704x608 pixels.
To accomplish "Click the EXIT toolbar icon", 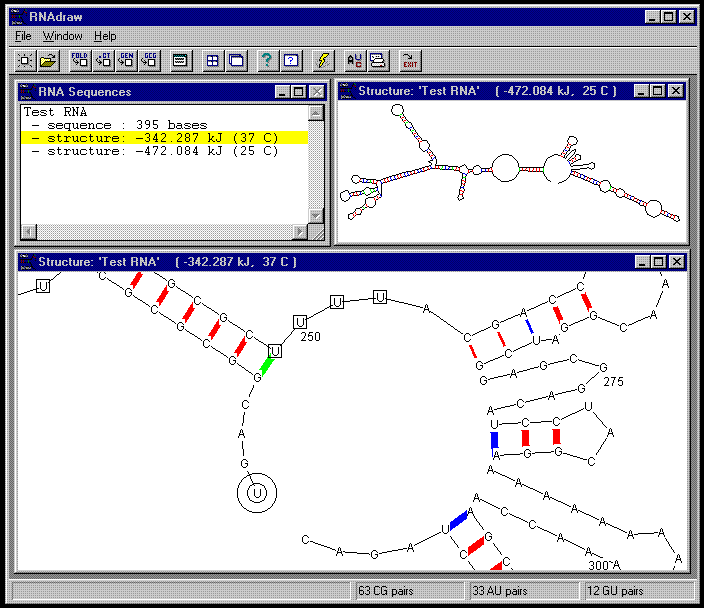I will (x=410, y=60).
